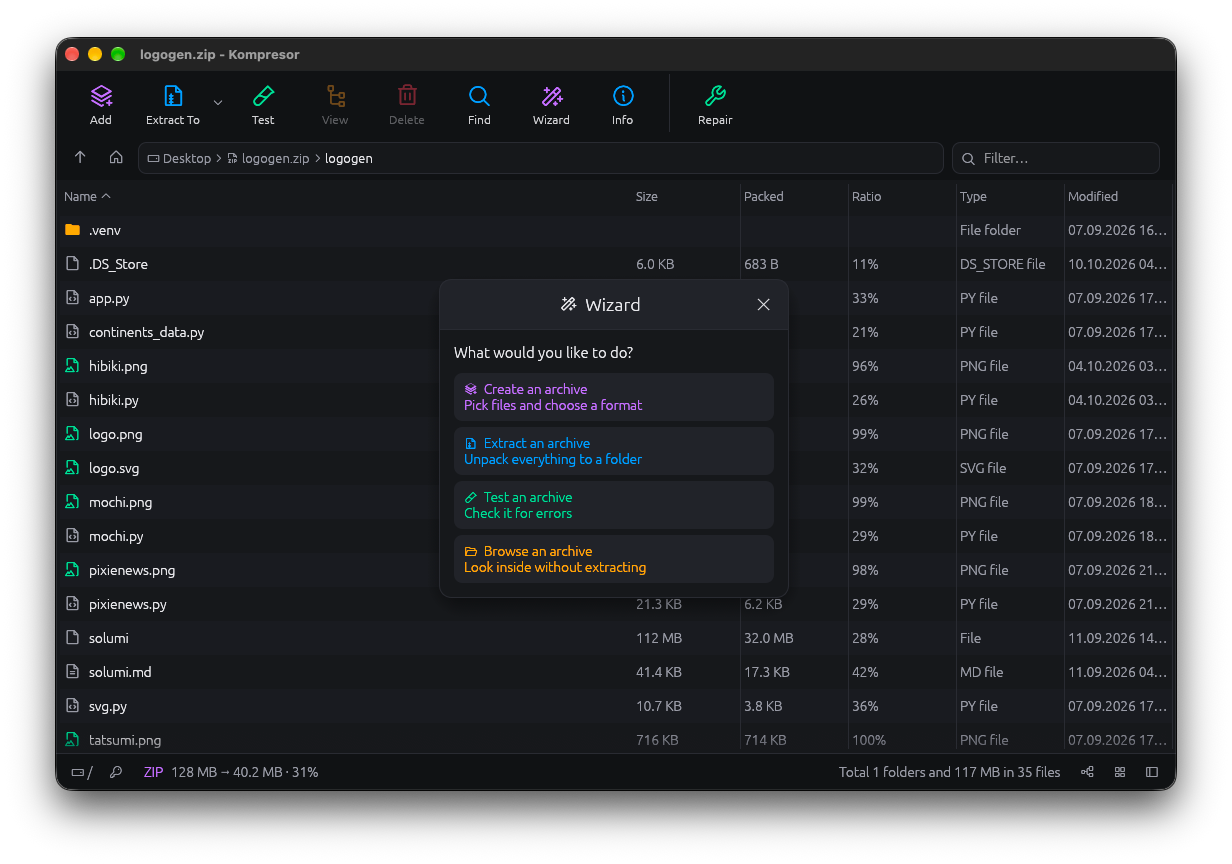Screen dimensions: 1232x864
Task: Click the pixienews.png image icon
Action: pos(72,570)
